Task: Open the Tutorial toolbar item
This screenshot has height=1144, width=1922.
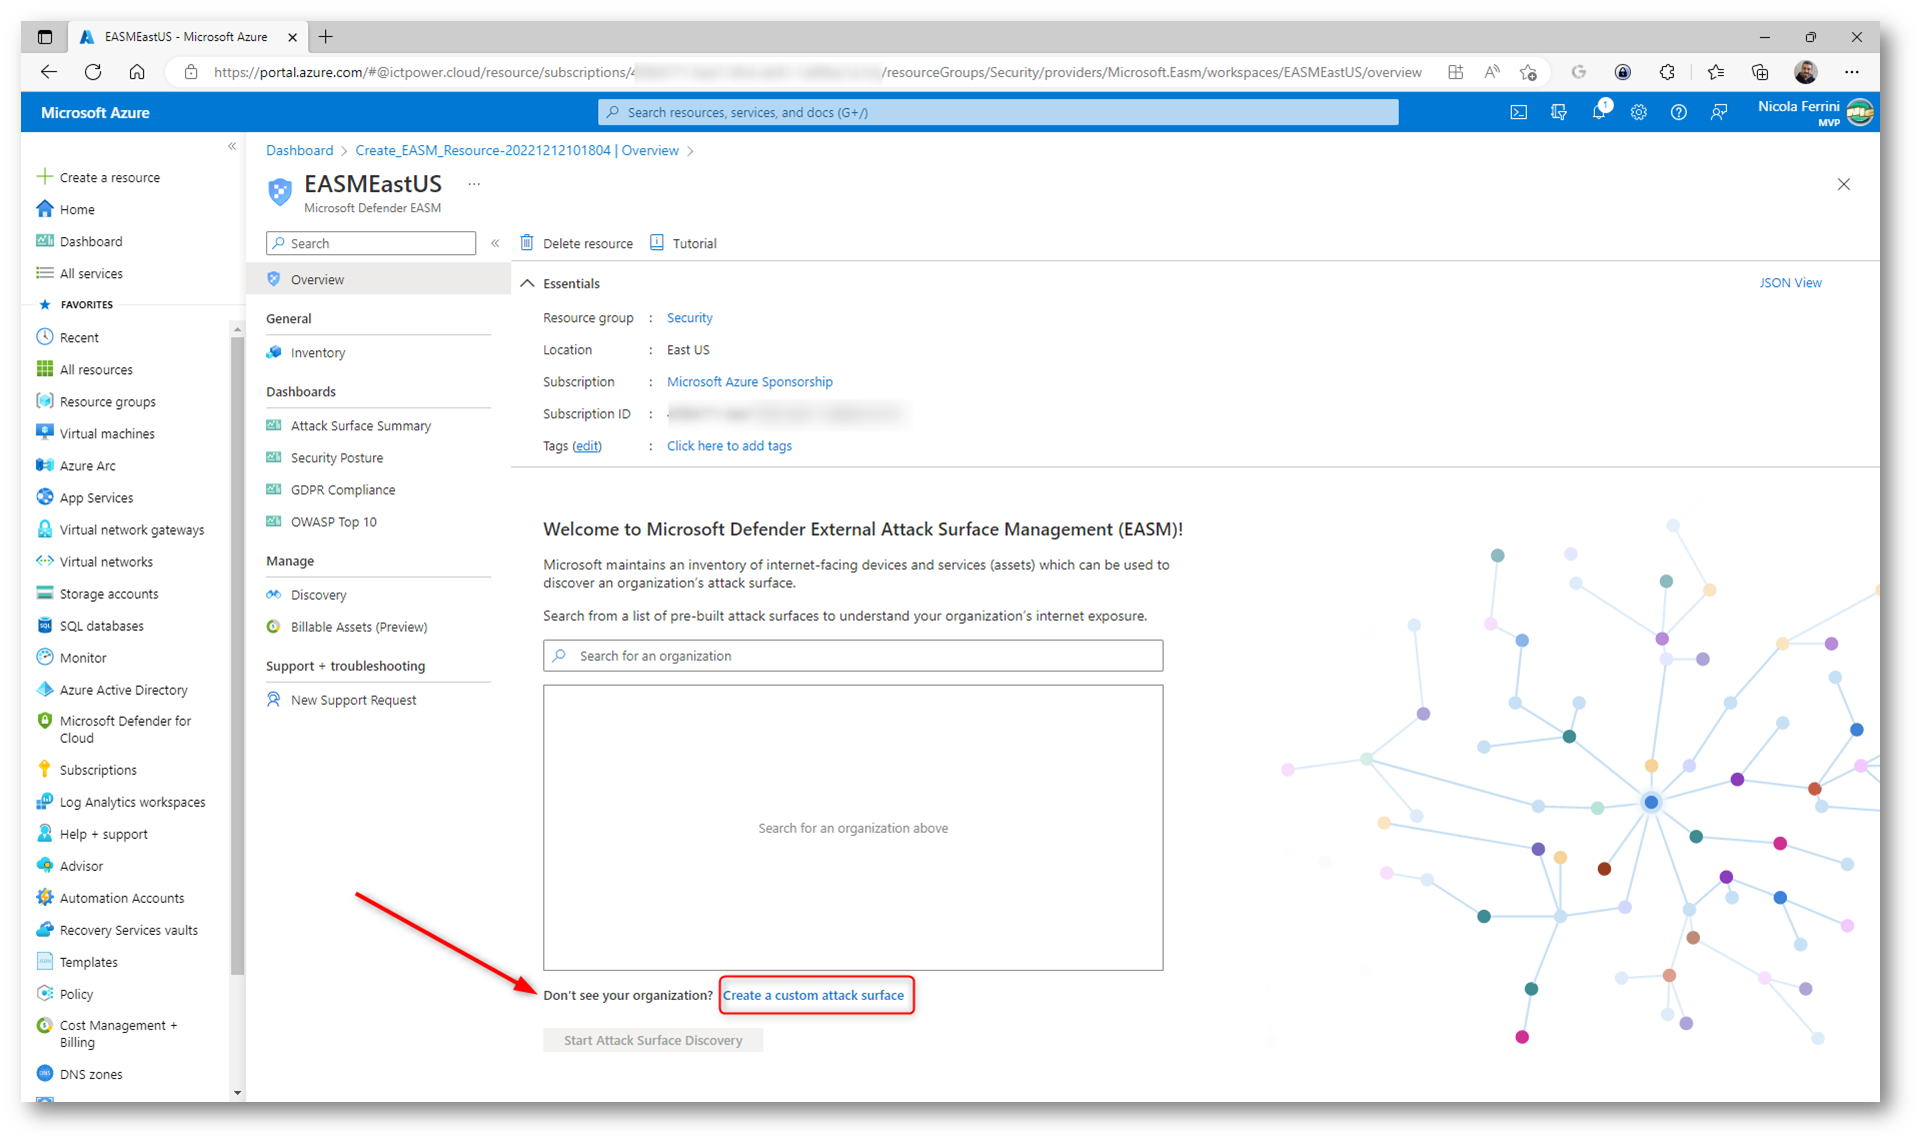Action: (684, 243)
